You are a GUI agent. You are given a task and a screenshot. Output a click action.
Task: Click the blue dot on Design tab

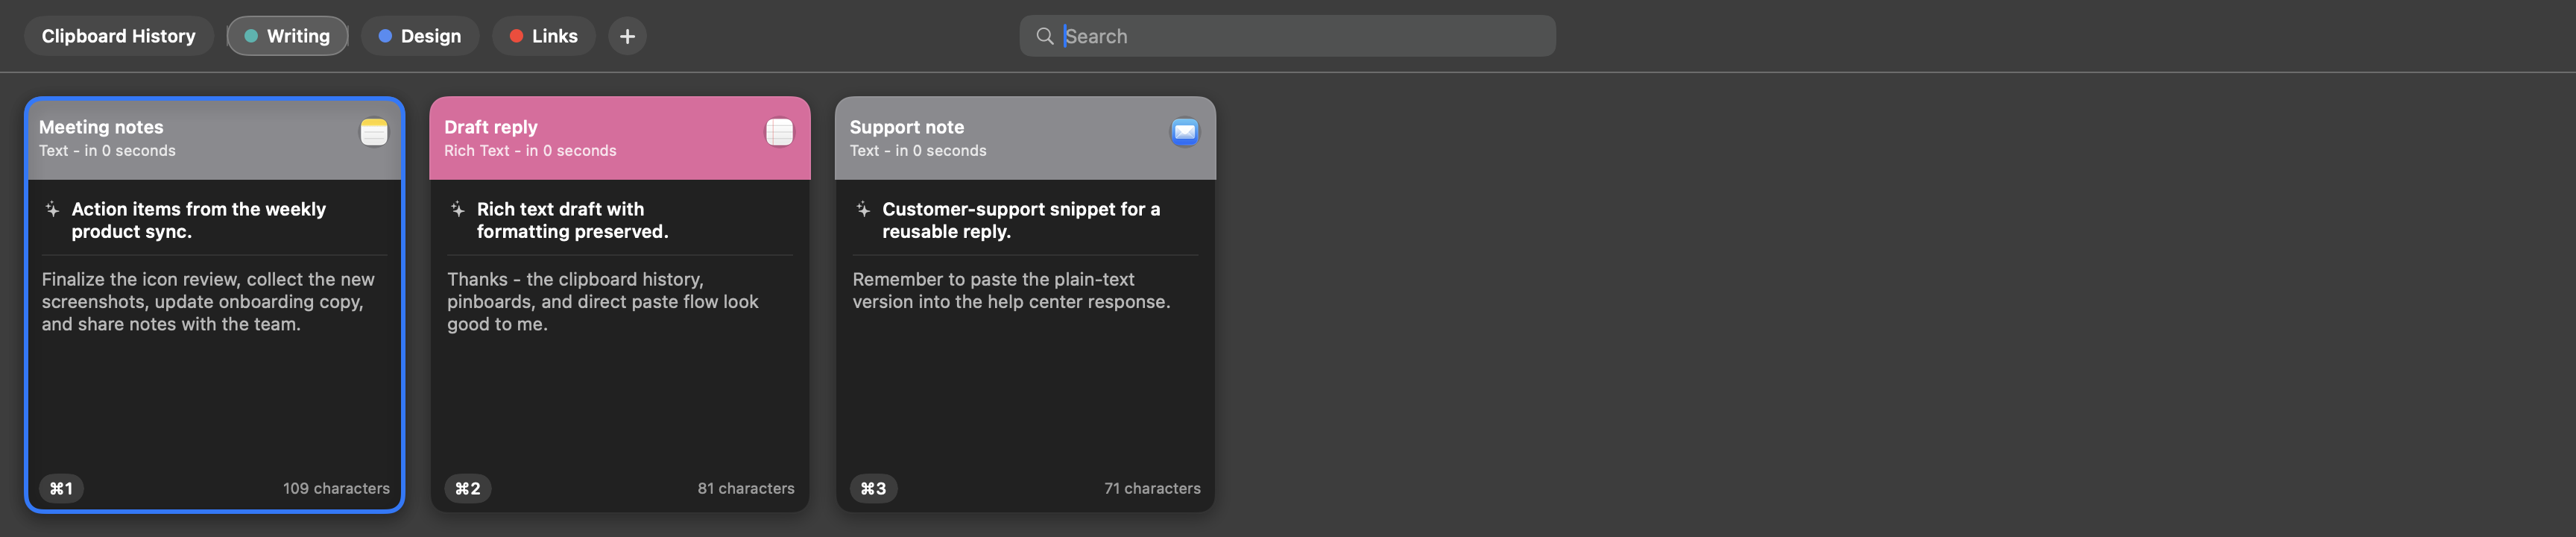tap(385, 36)
